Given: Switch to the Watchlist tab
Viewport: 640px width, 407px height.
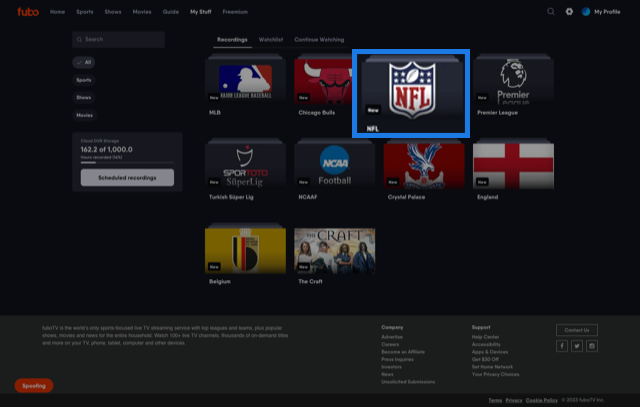Looking at the screenshot, I should coord(271,39).
